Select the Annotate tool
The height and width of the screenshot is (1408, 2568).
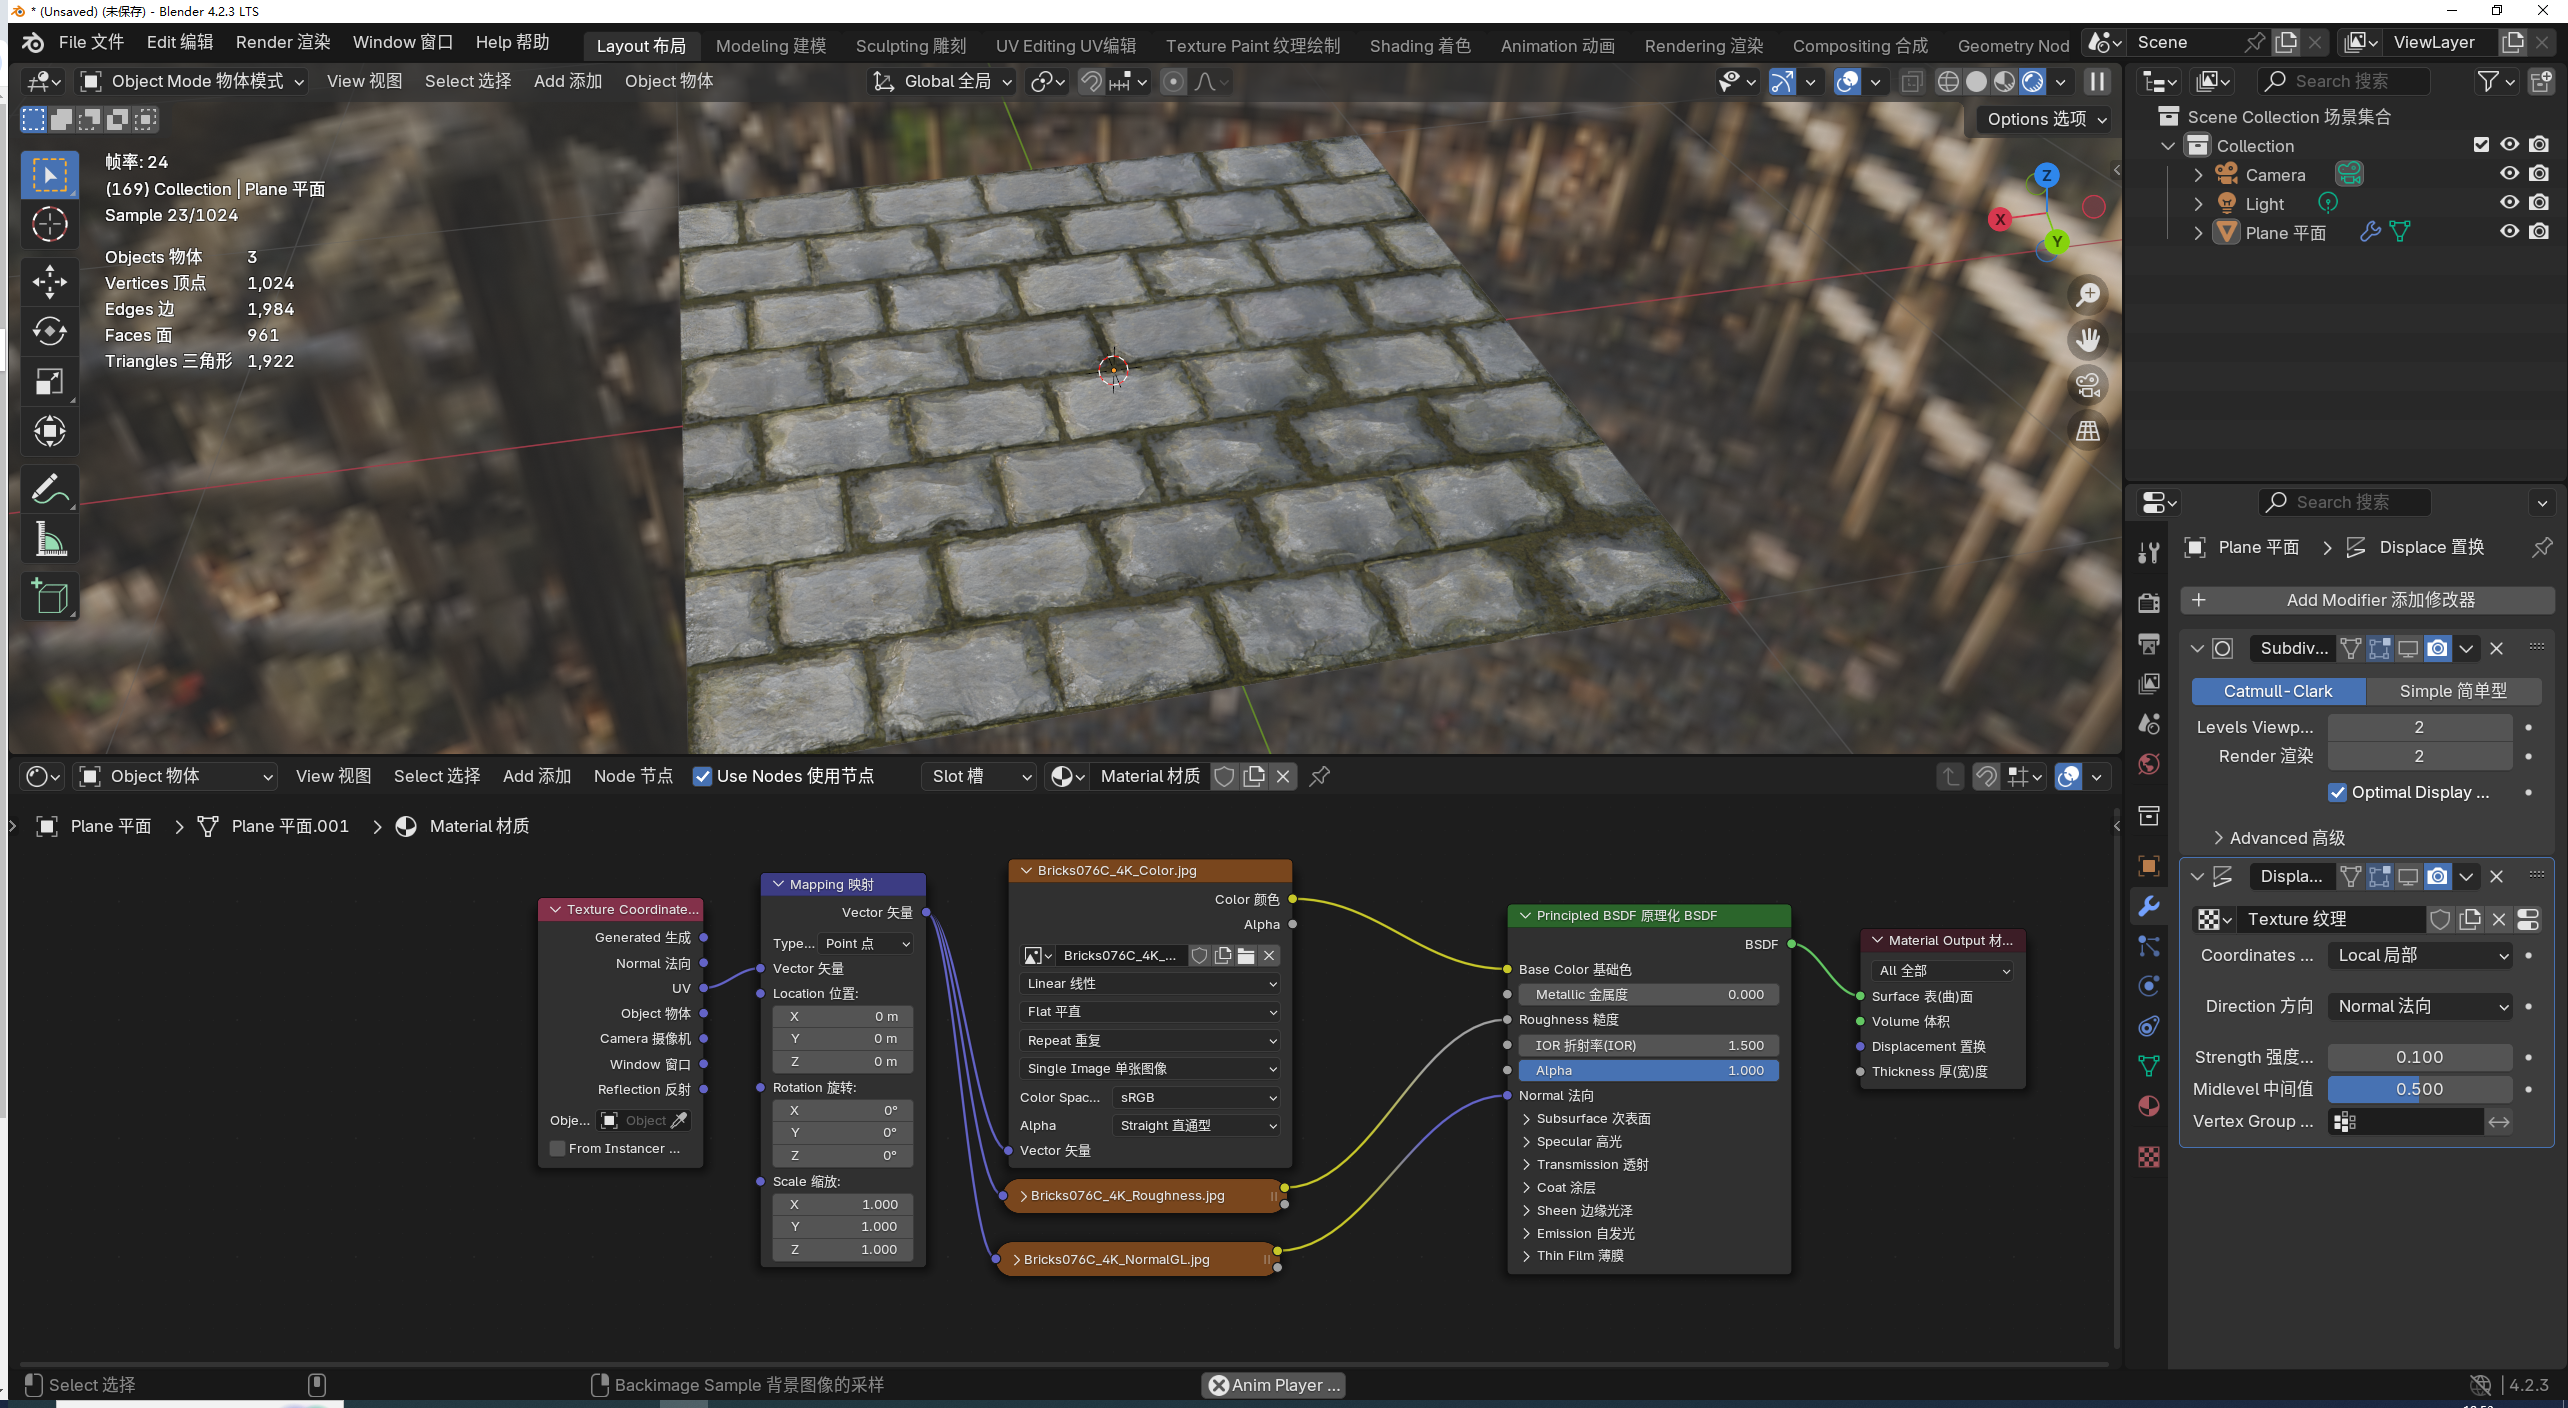point(49,489)
